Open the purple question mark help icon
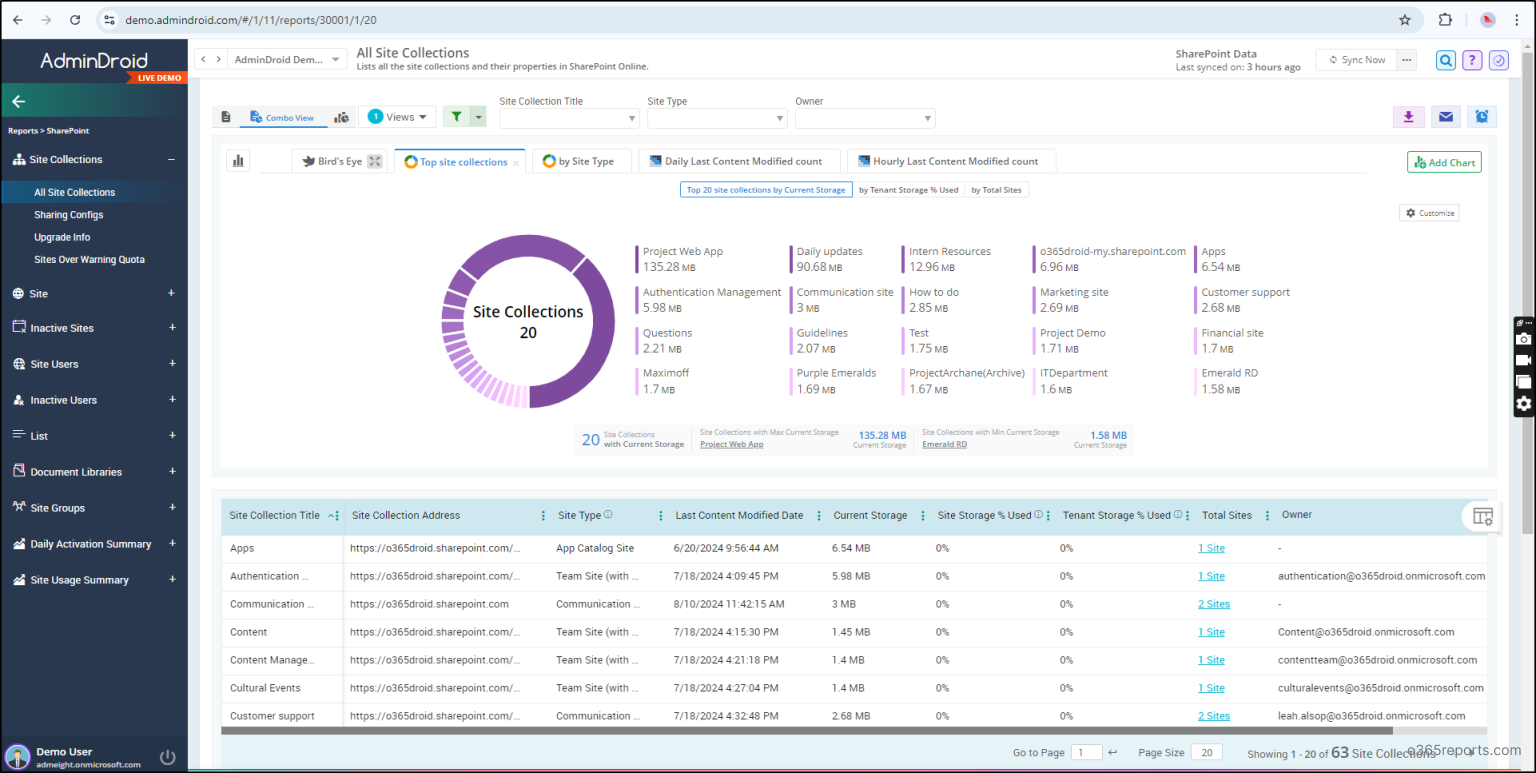1536x773 pixels. pyautogui.click(x=1472, y=60)
